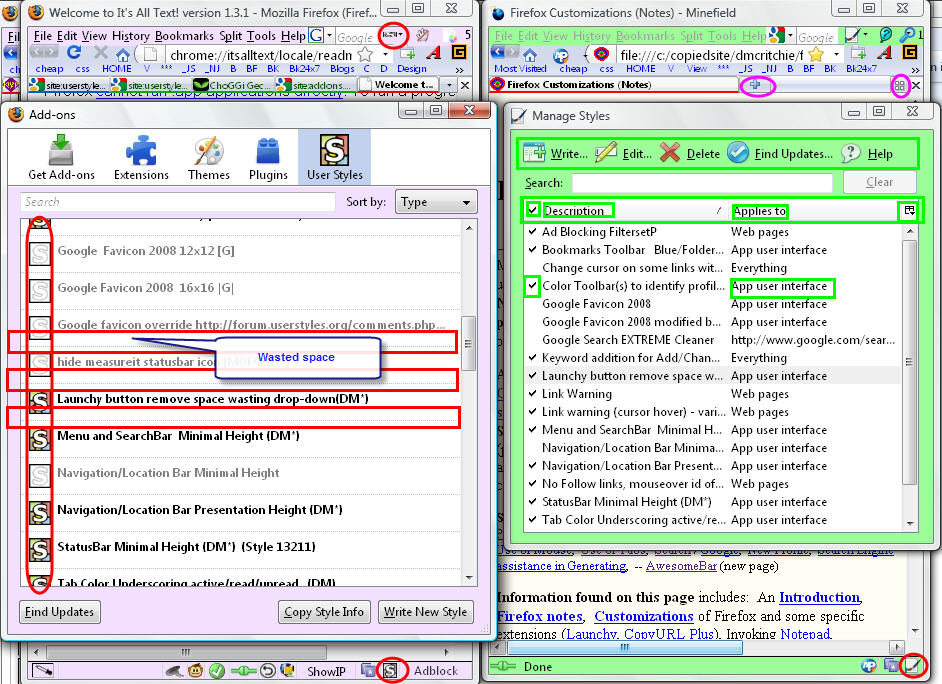Click green checkmark icon in left status bar
The width and height of the screenshot is (942, 684).
(x=217, y=670)
